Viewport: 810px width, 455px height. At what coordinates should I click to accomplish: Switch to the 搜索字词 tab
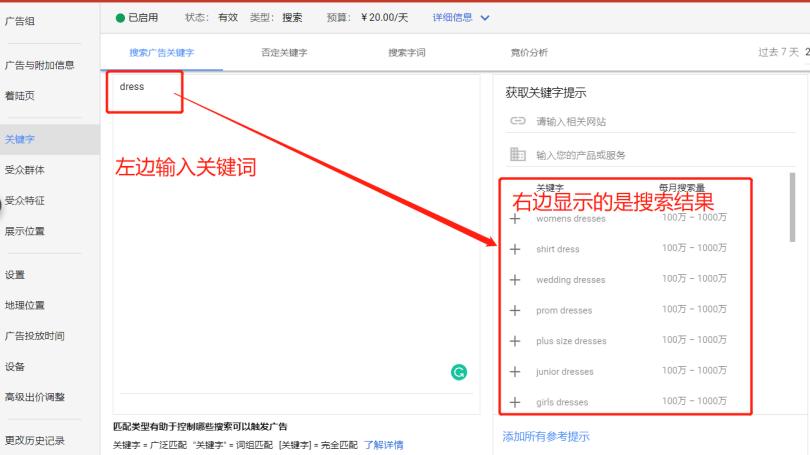pos(407,53)
